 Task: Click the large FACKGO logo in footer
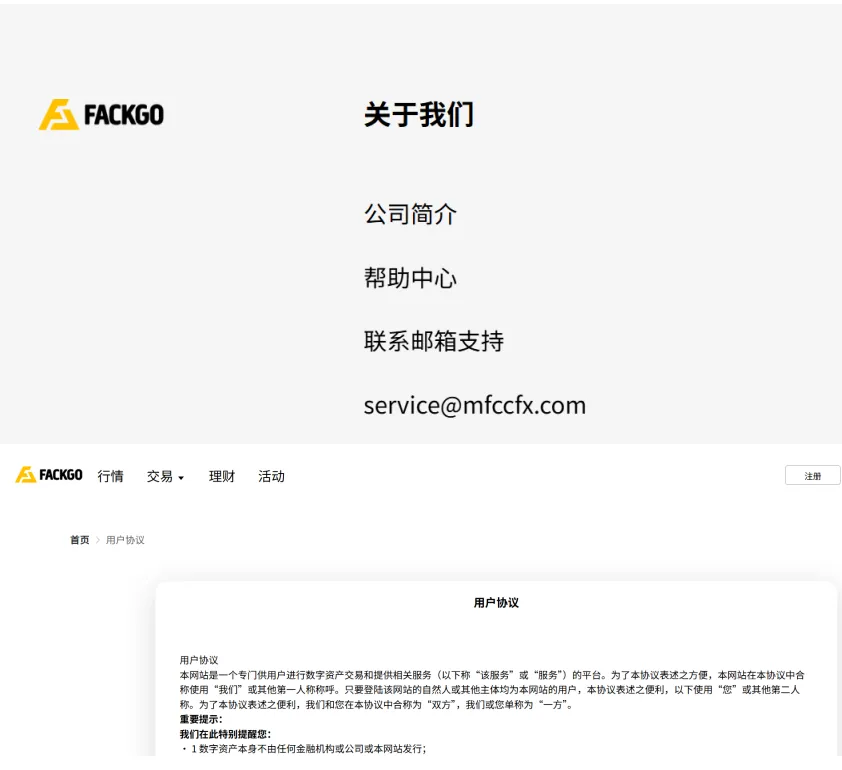101,114
